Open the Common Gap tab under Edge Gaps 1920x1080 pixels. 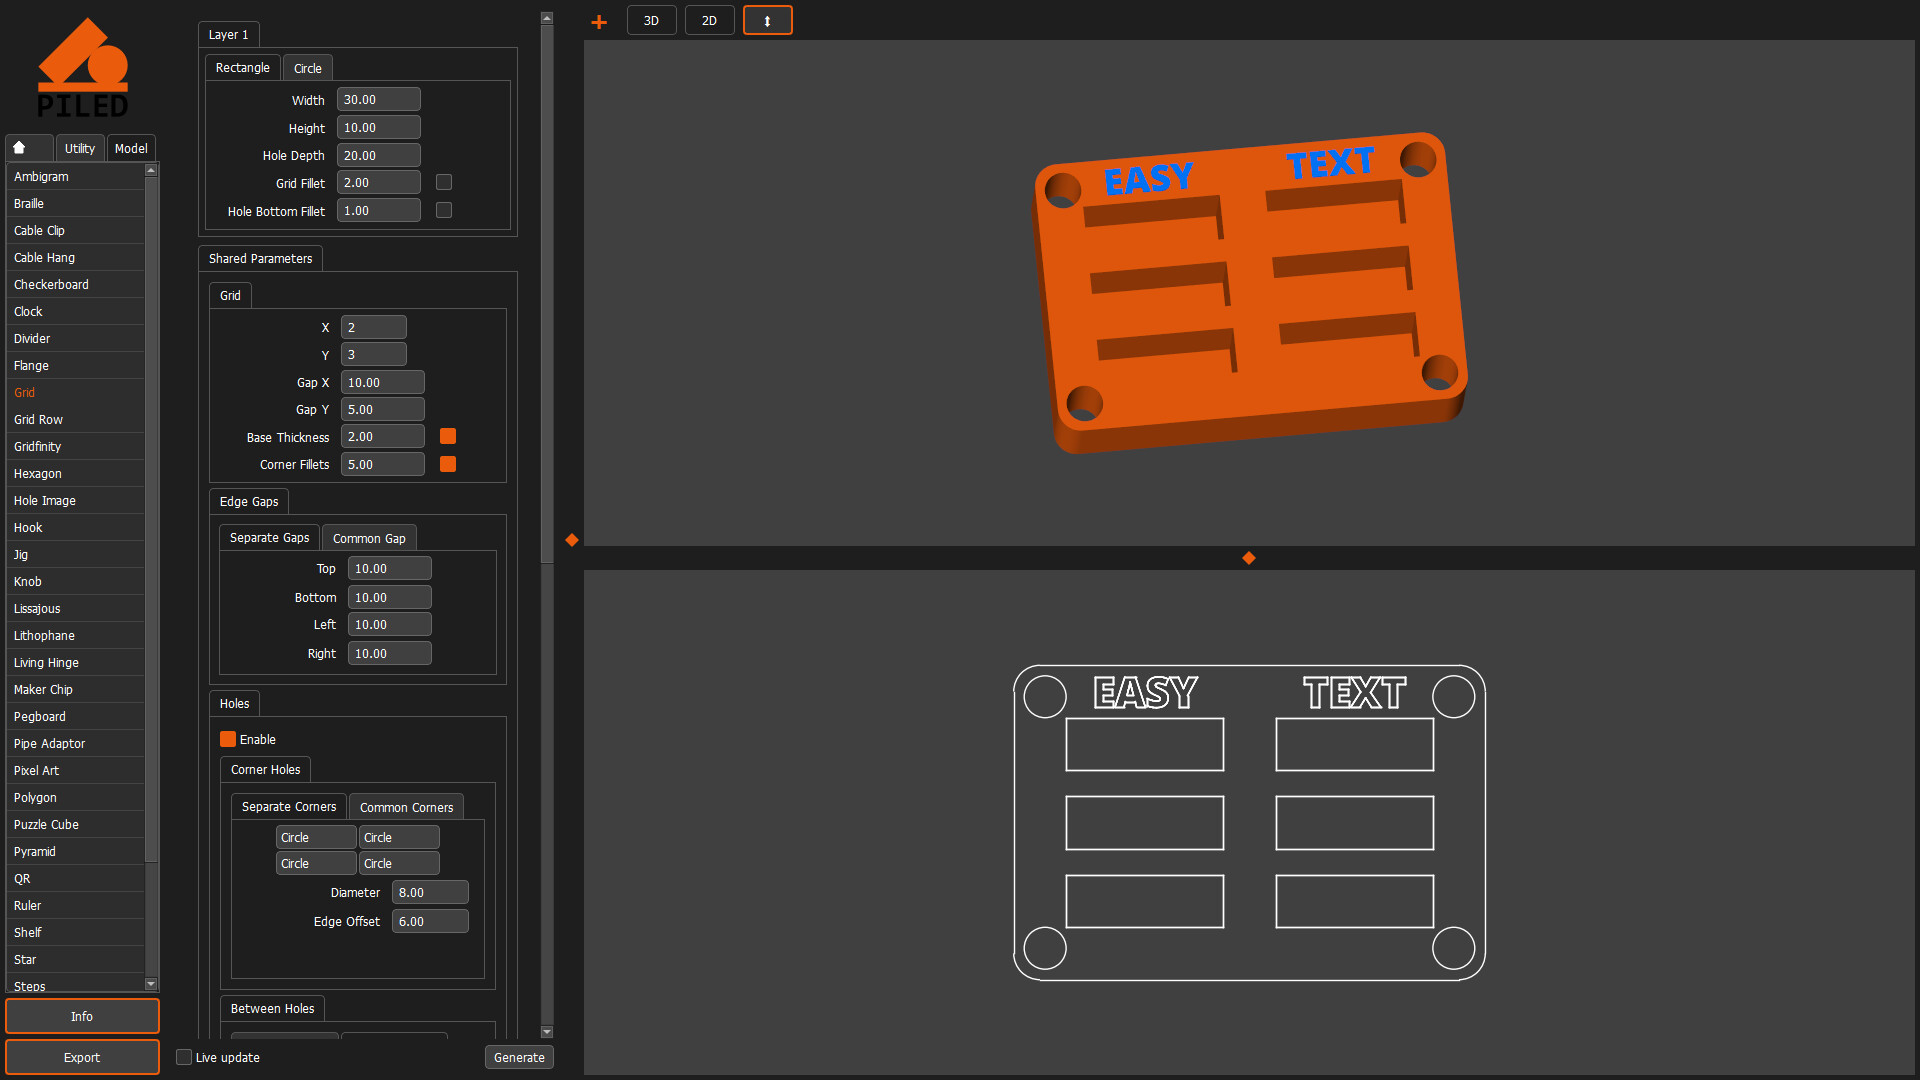[x=369, y=537]
